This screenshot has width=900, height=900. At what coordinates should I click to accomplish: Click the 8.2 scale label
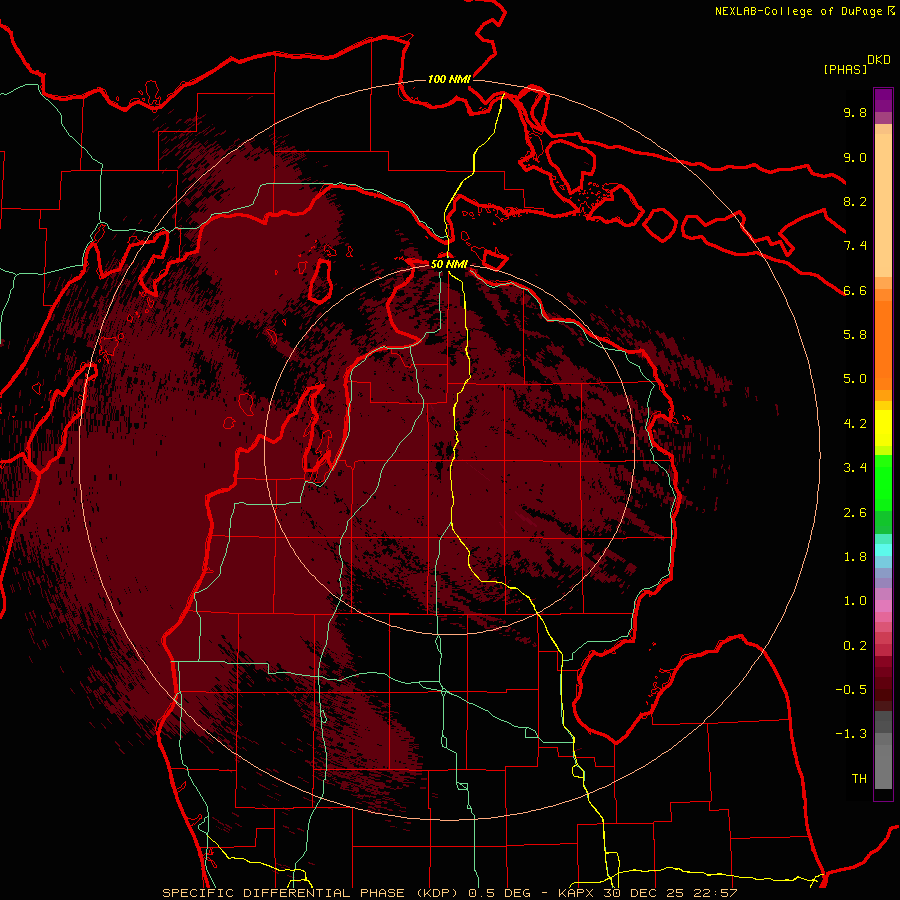(855, 201)
